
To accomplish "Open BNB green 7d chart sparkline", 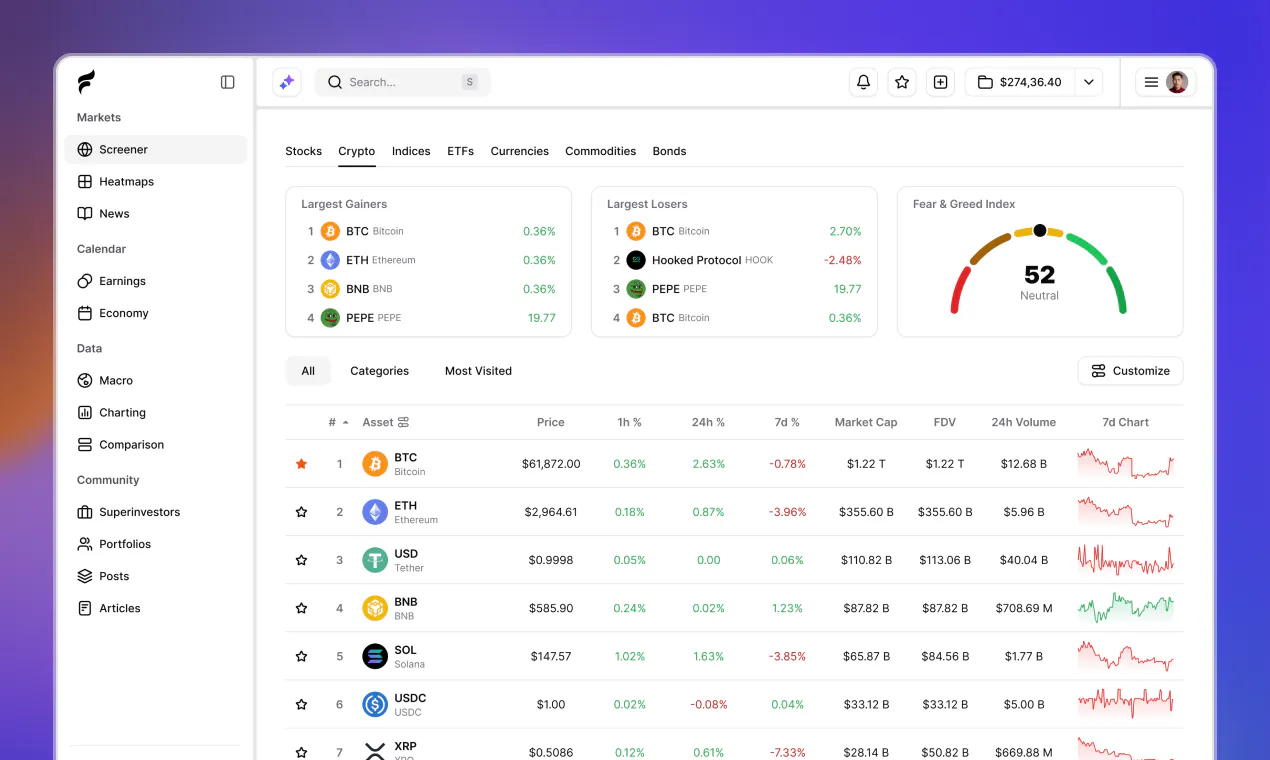I will 1126,607.
